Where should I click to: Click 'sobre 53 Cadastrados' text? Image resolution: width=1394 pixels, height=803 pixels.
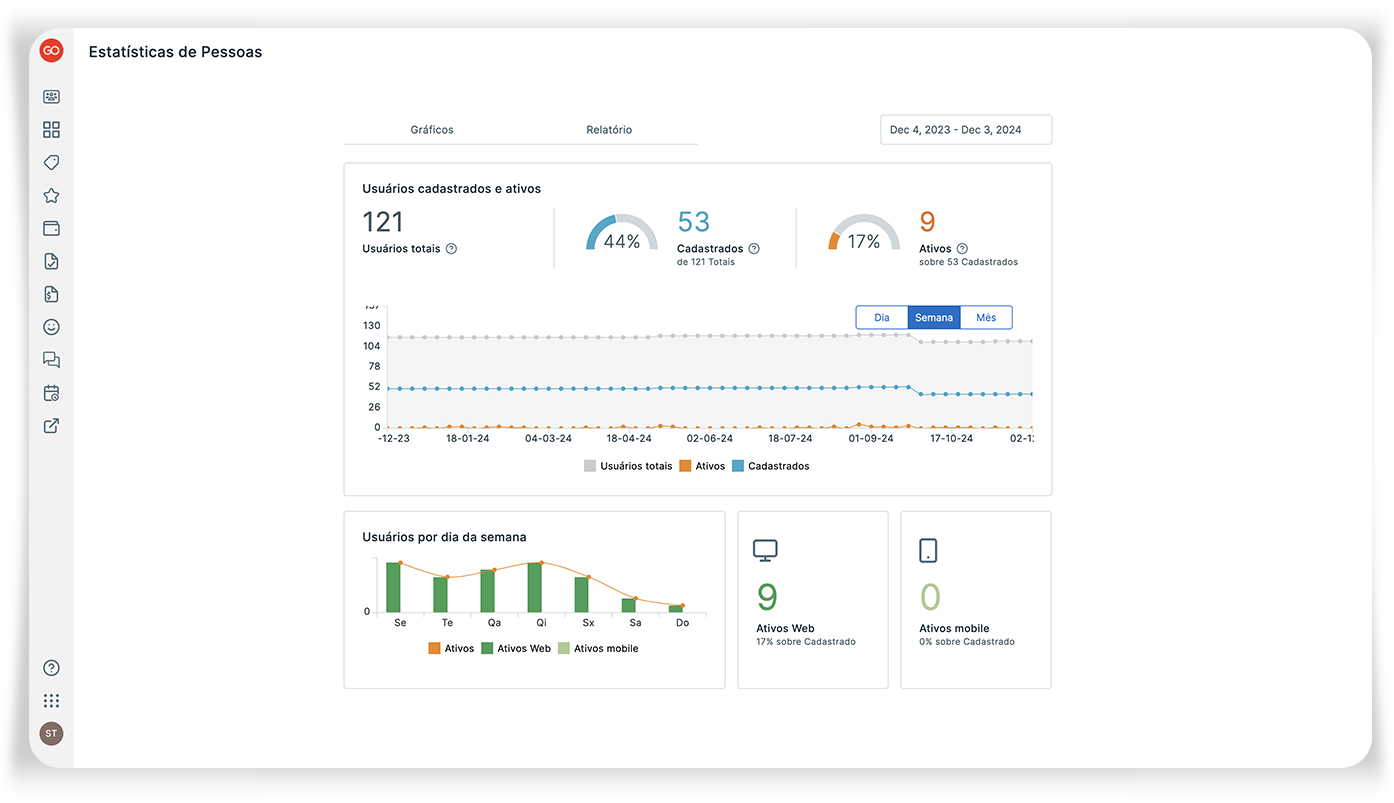tap(968, 262)
